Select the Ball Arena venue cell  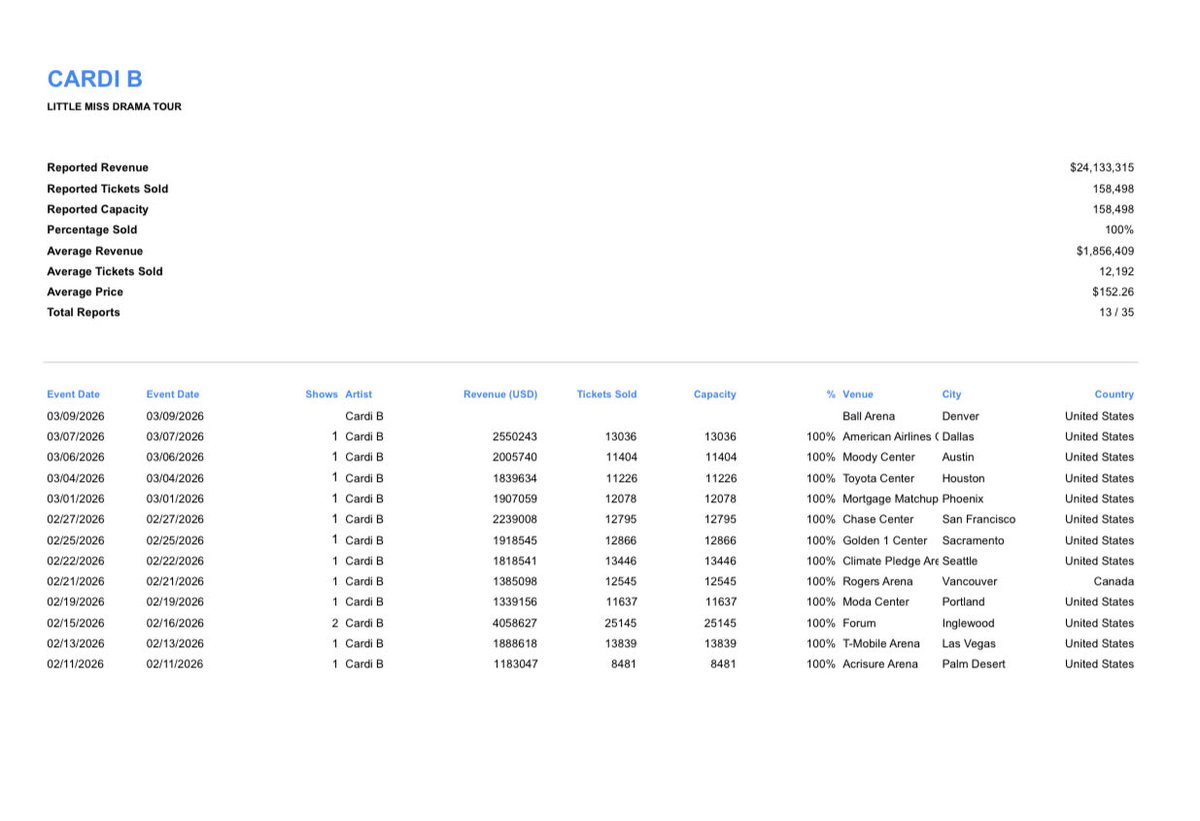pyautogui.click(x=869, y=416)
